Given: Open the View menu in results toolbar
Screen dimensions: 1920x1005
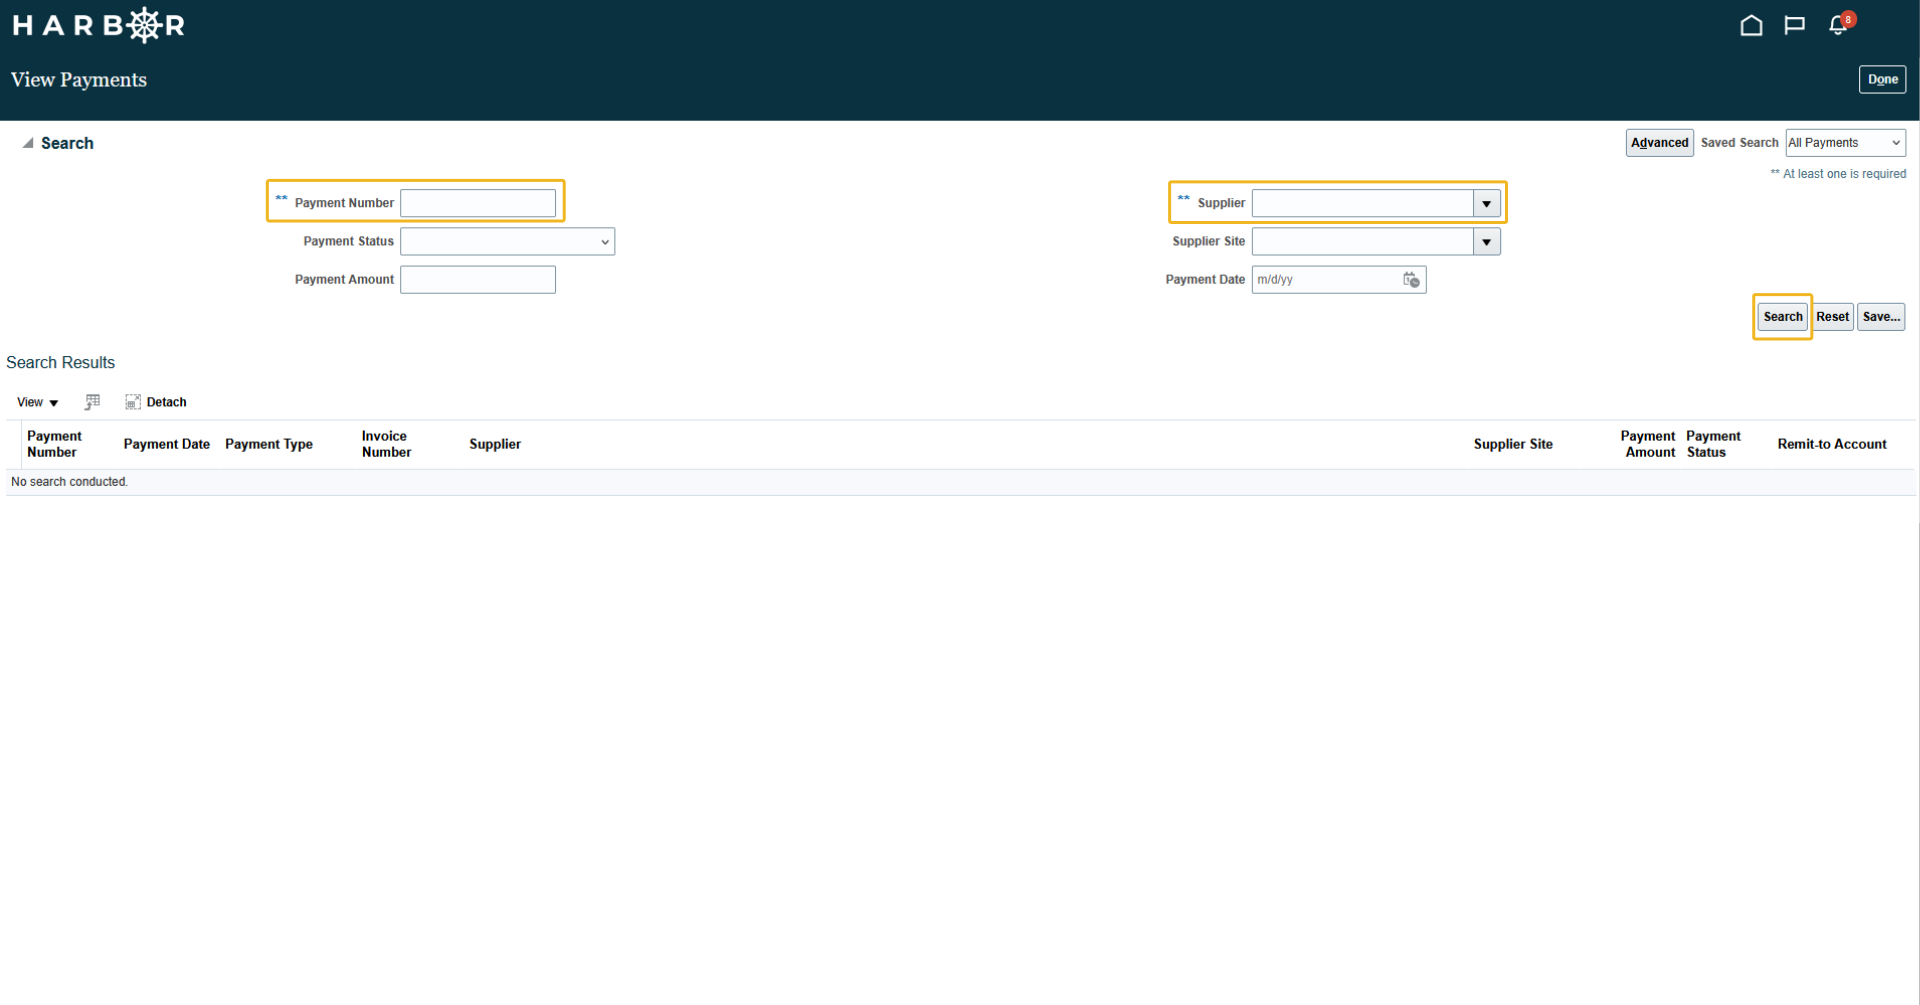Looking at the screenshot, I should [38, 402].
